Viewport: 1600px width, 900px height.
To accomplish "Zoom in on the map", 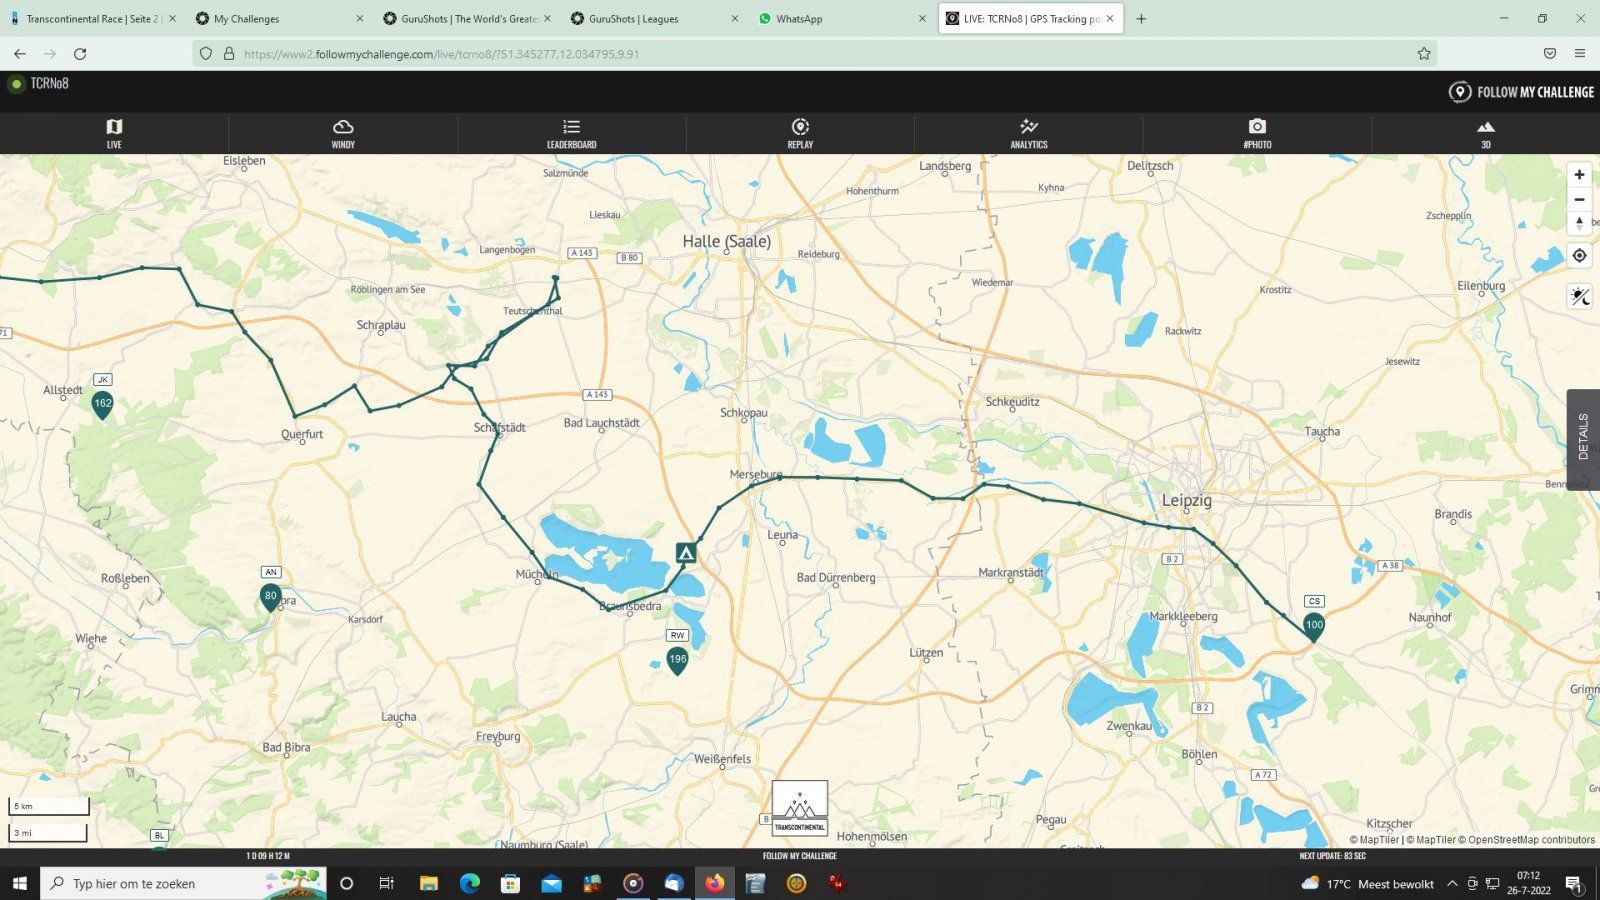I will pos(1579,175).
